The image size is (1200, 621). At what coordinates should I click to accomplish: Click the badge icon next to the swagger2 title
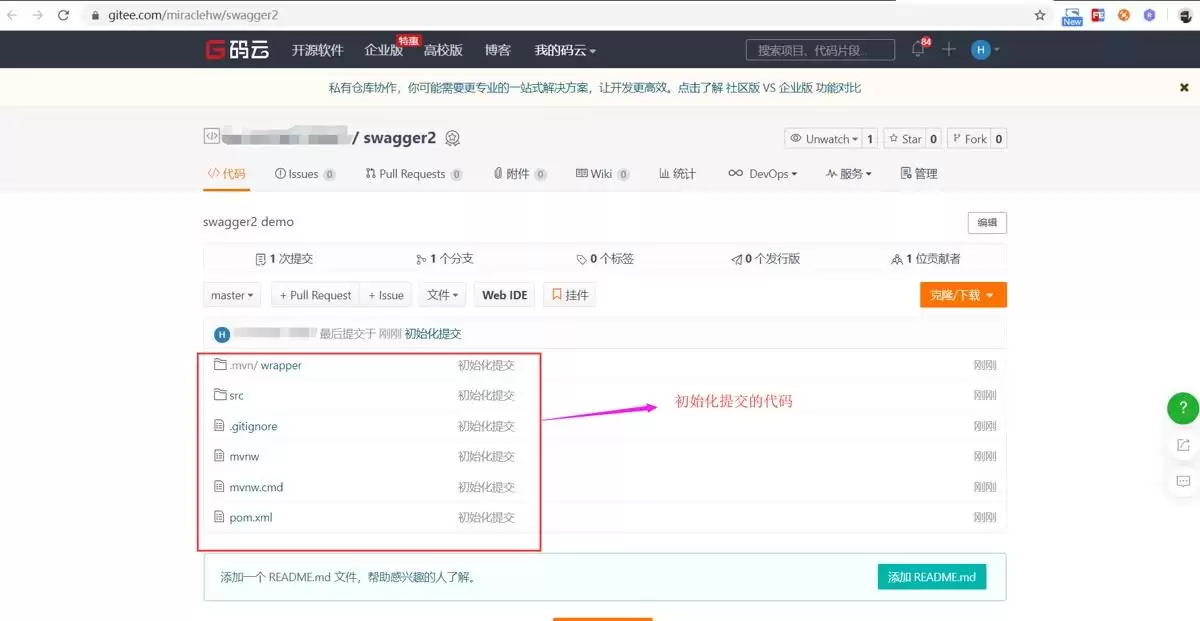tap(452, 138)
